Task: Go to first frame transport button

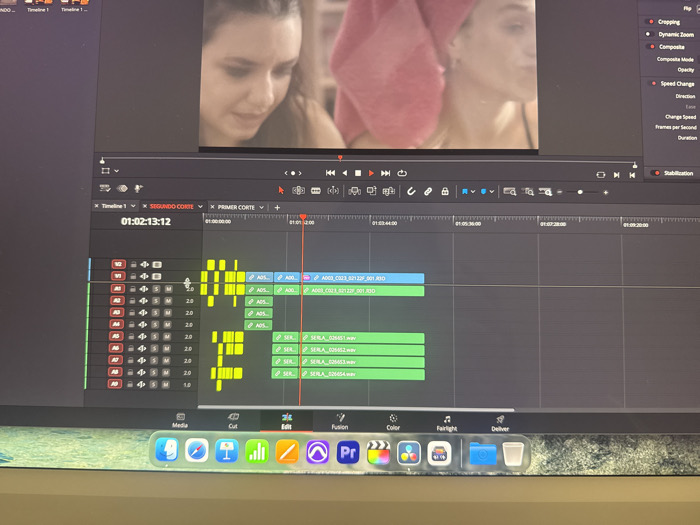Action: tap(330, 173)
